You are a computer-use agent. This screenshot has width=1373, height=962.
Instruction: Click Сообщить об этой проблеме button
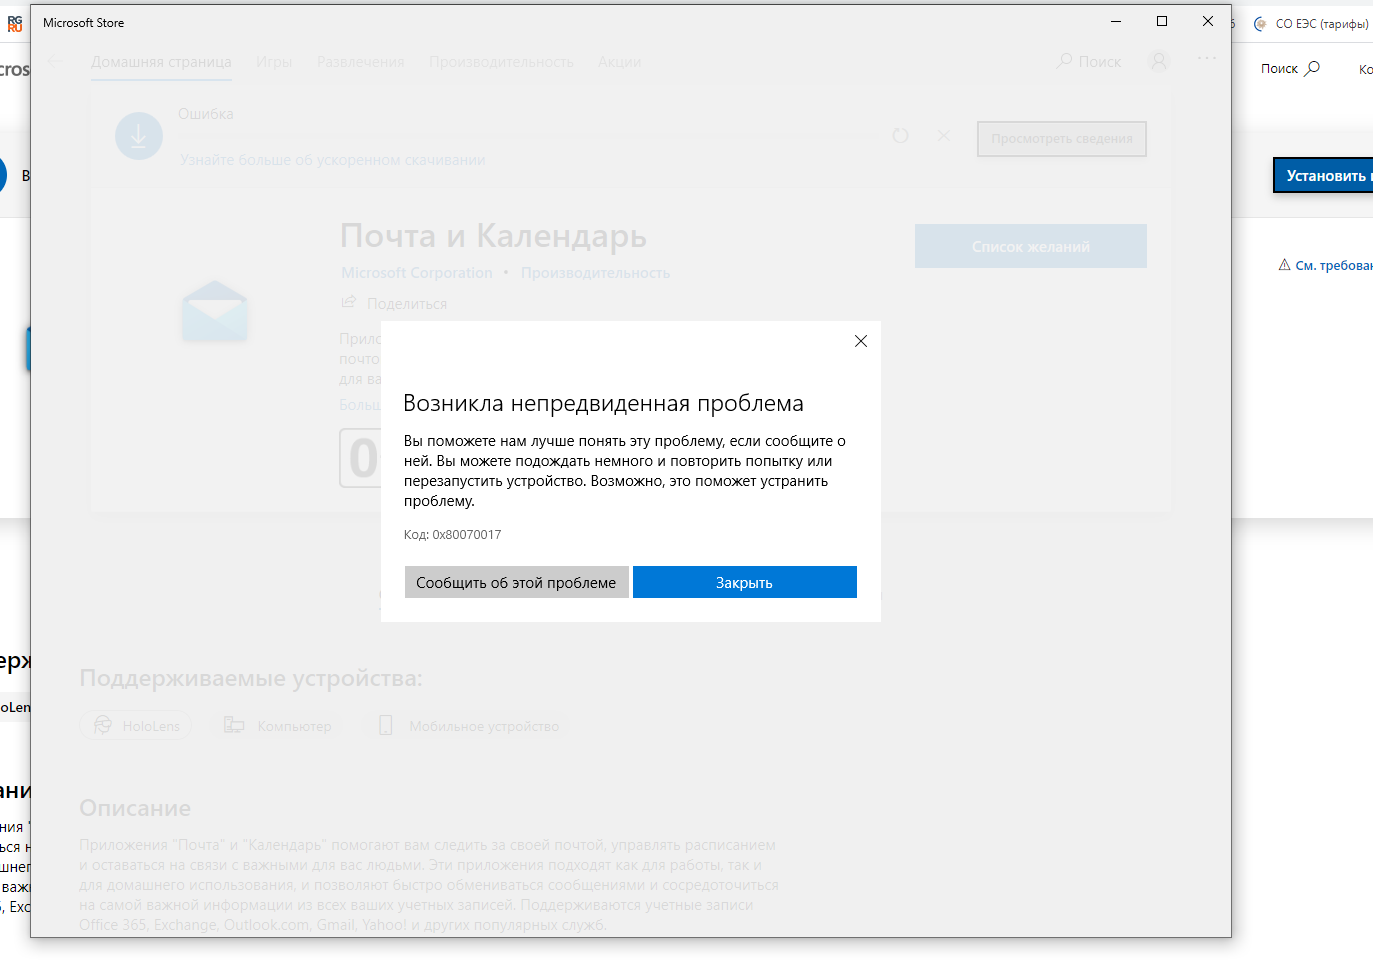point(516,582)
